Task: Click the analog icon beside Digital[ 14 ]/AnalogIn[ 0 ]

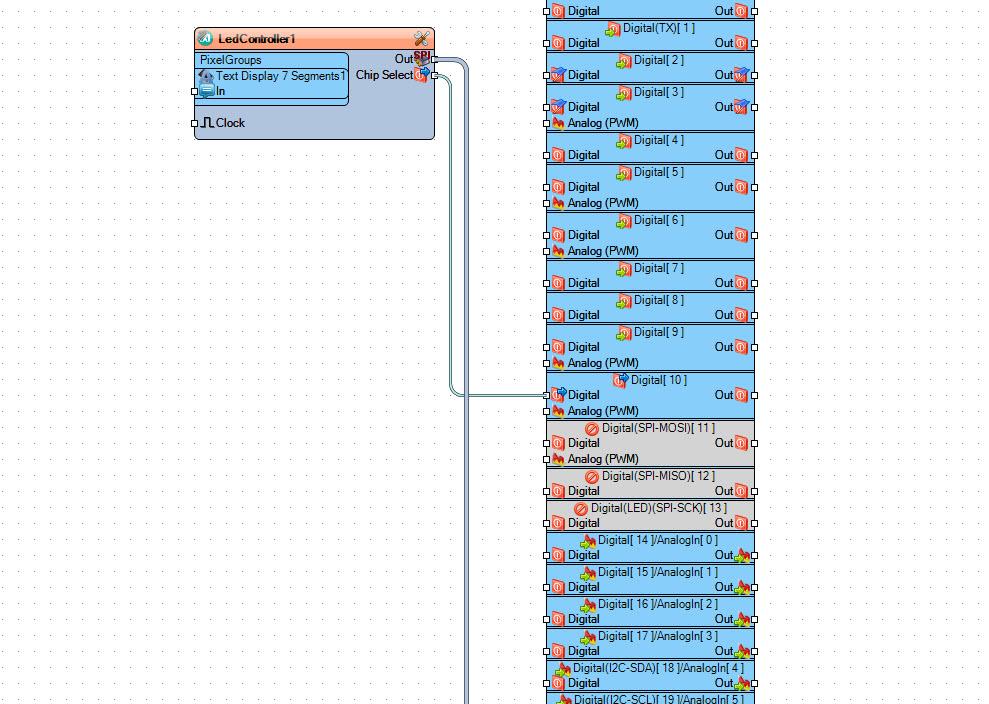Action: [588, 541]
